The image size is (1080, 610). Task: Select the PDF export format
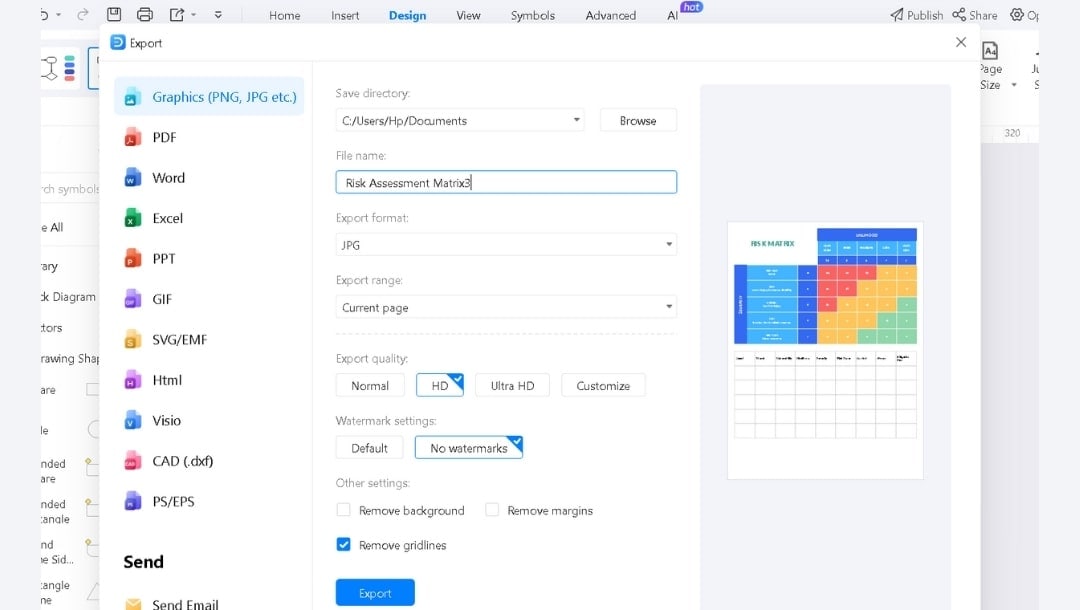click(x=165, y=137)
